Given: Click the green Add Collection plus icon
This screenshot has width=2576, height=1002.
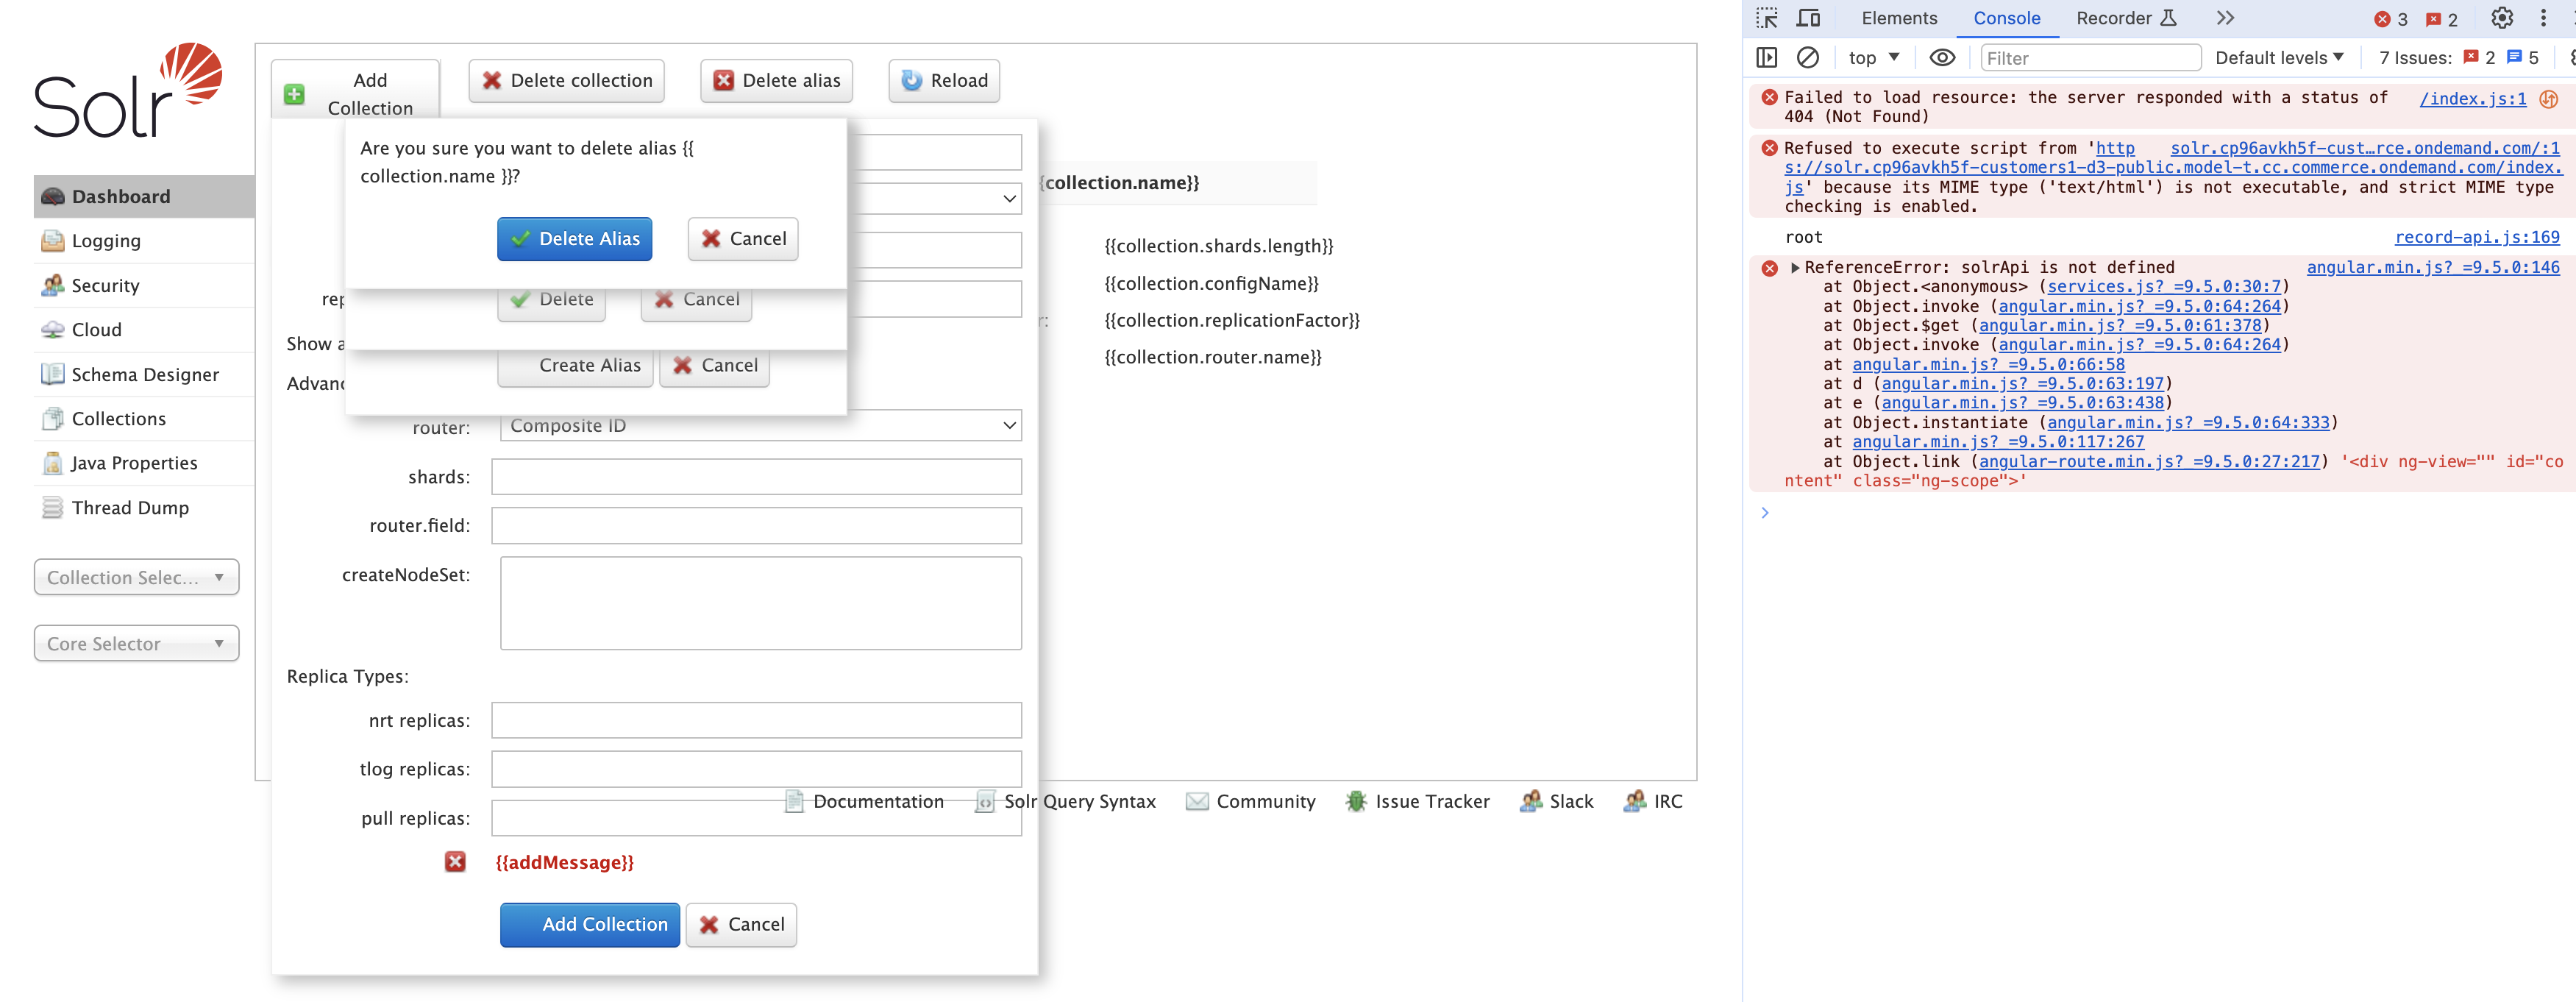Looking at the screenshot, I should point(294,94).
